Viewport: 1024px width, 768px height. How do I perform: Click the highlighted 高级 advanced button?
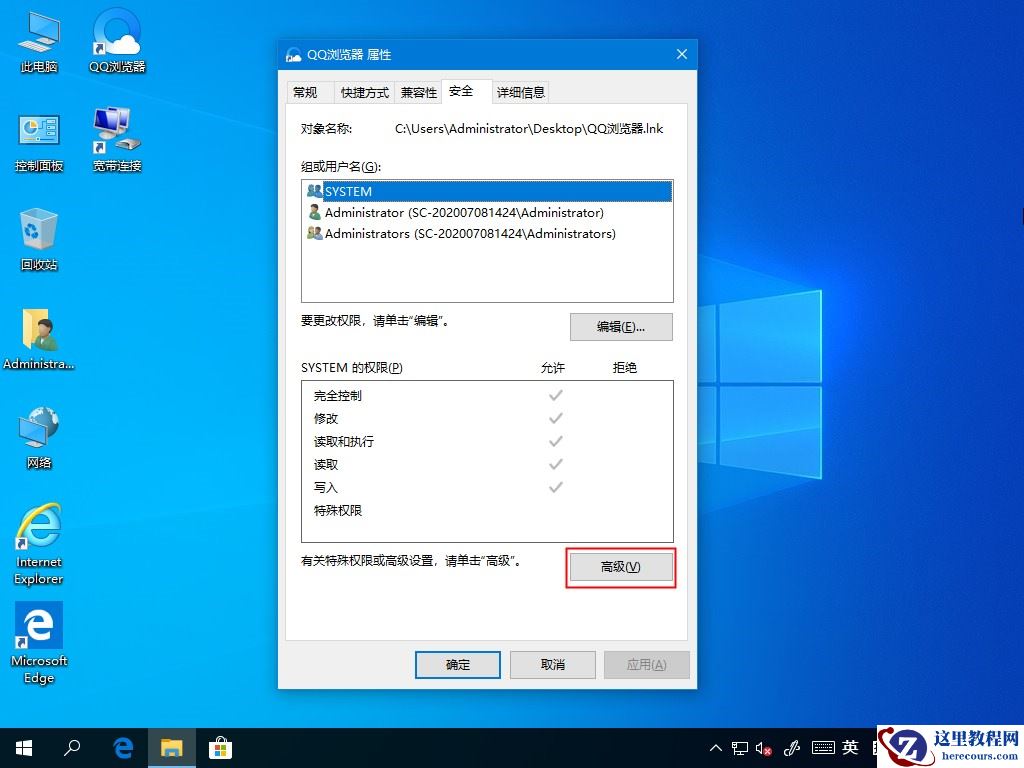click(620, 567)
